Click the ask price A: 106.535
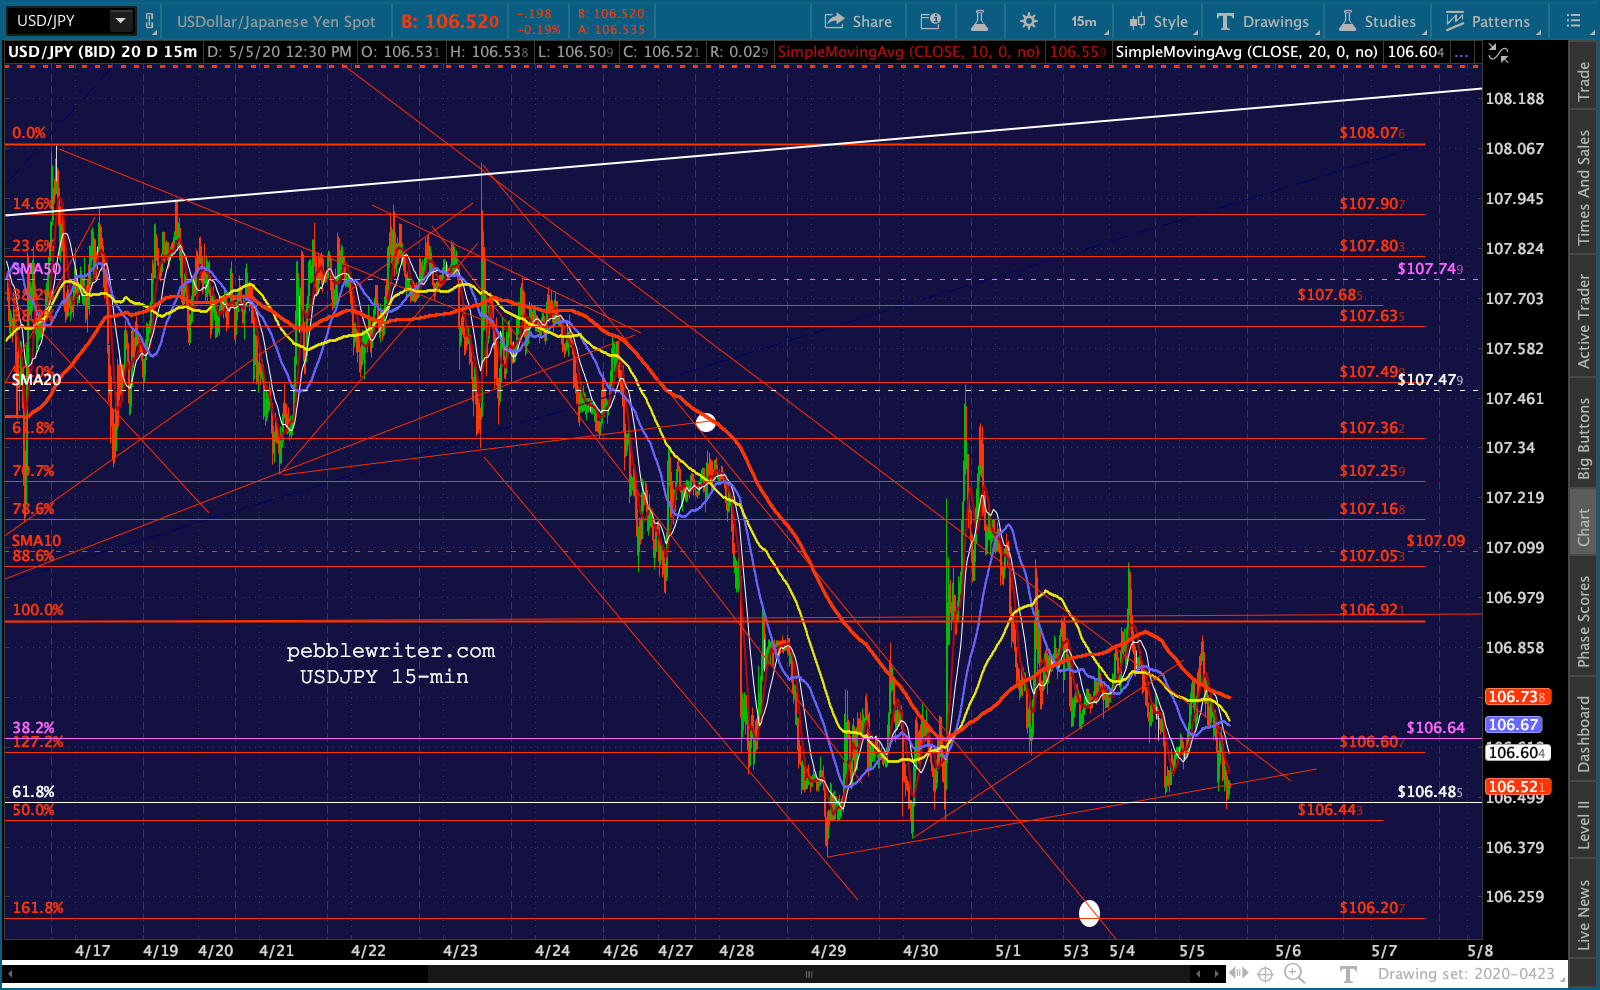1600x990 pixels. point(611,30)
